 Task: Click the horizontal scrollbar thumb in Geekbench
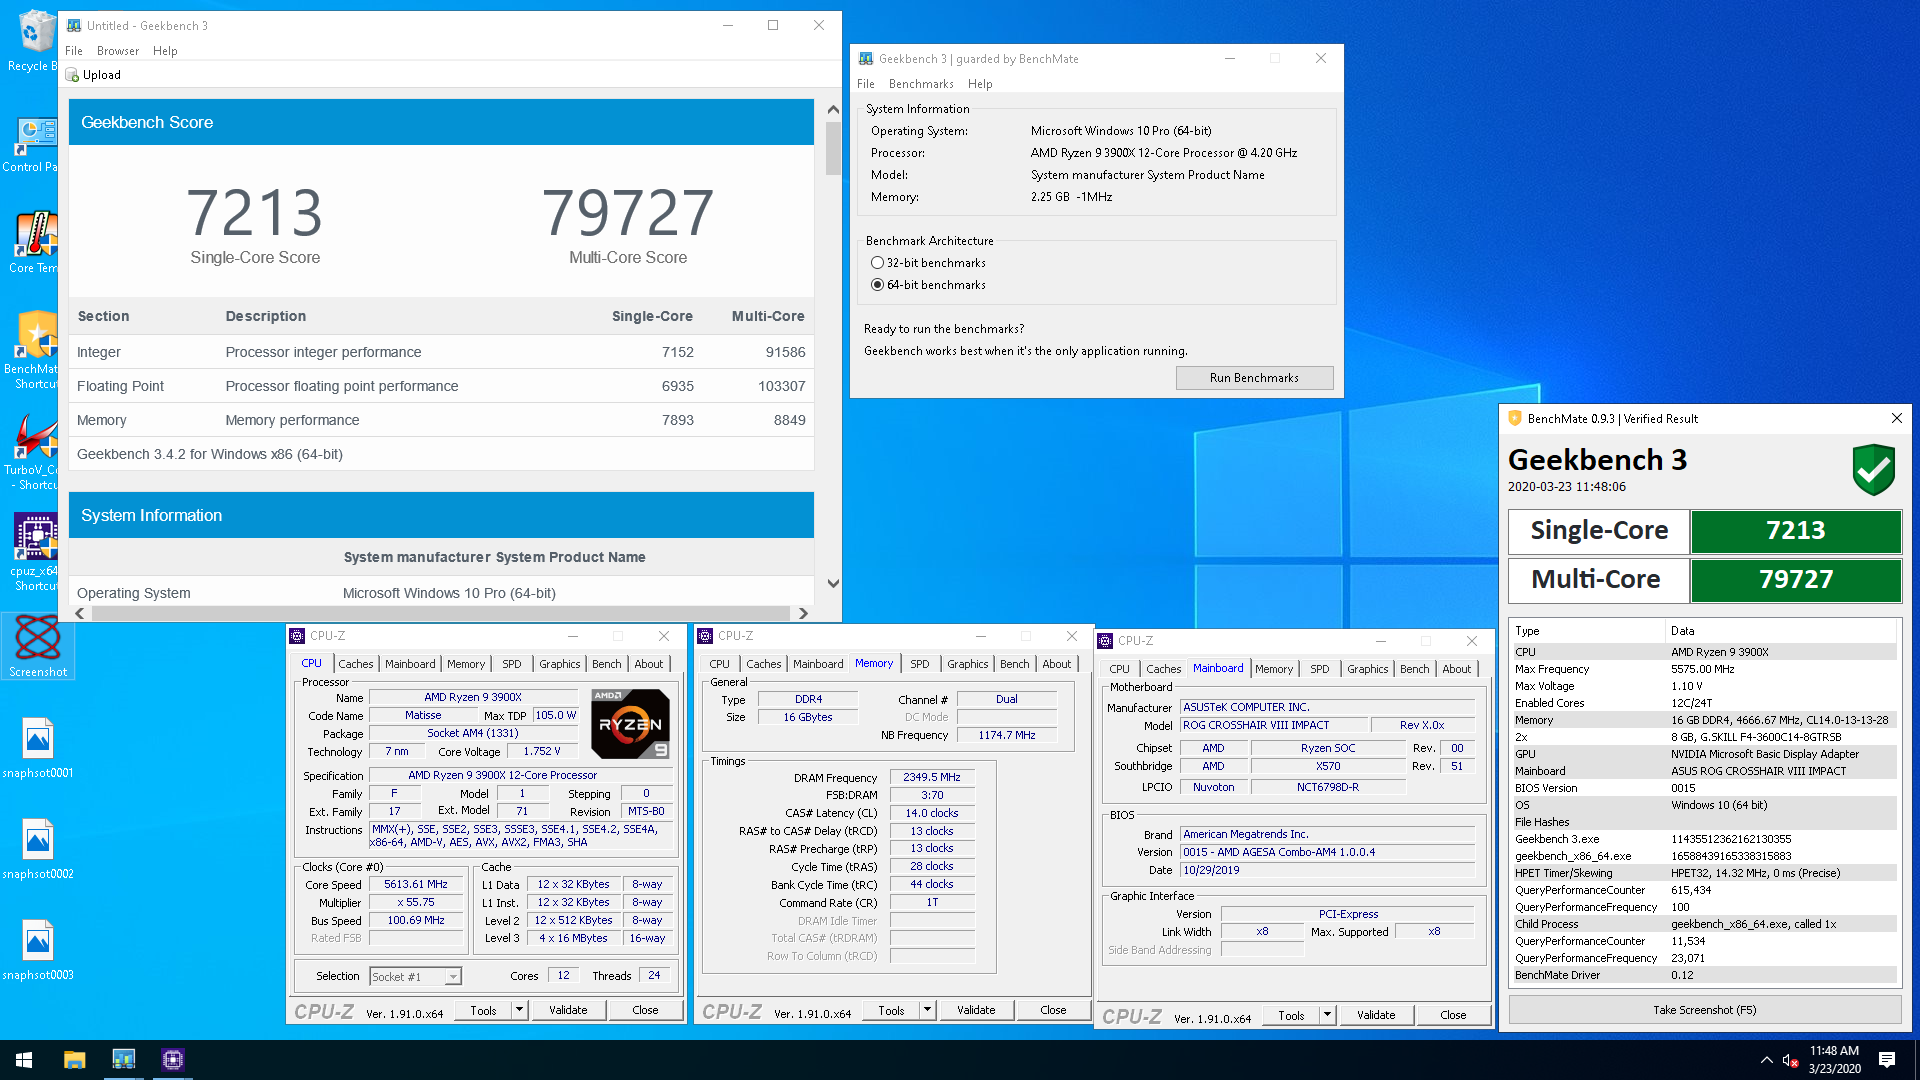441,613
